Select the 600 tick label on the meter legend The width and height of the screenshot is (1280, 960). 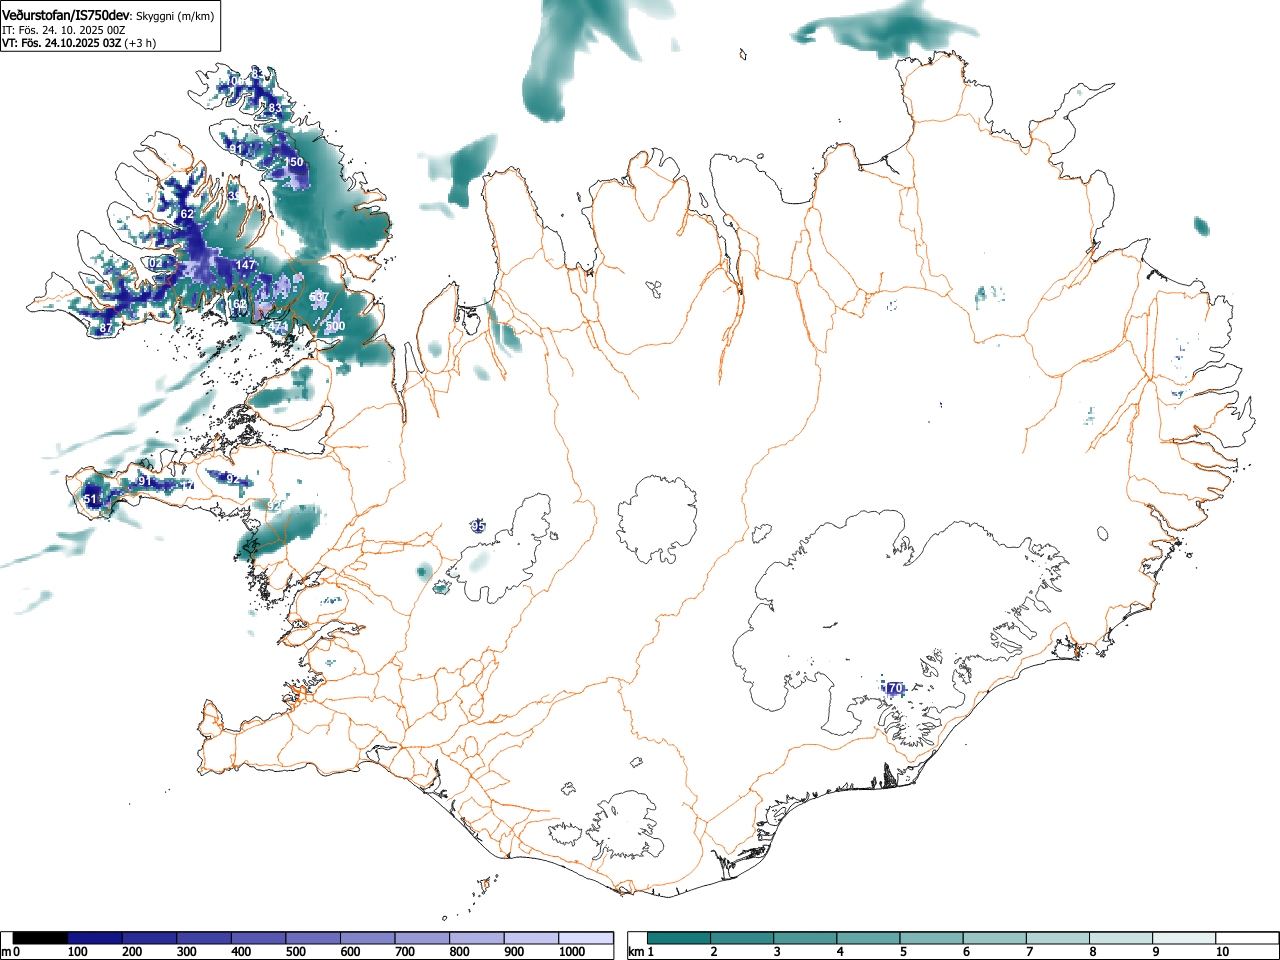(350, 952)
